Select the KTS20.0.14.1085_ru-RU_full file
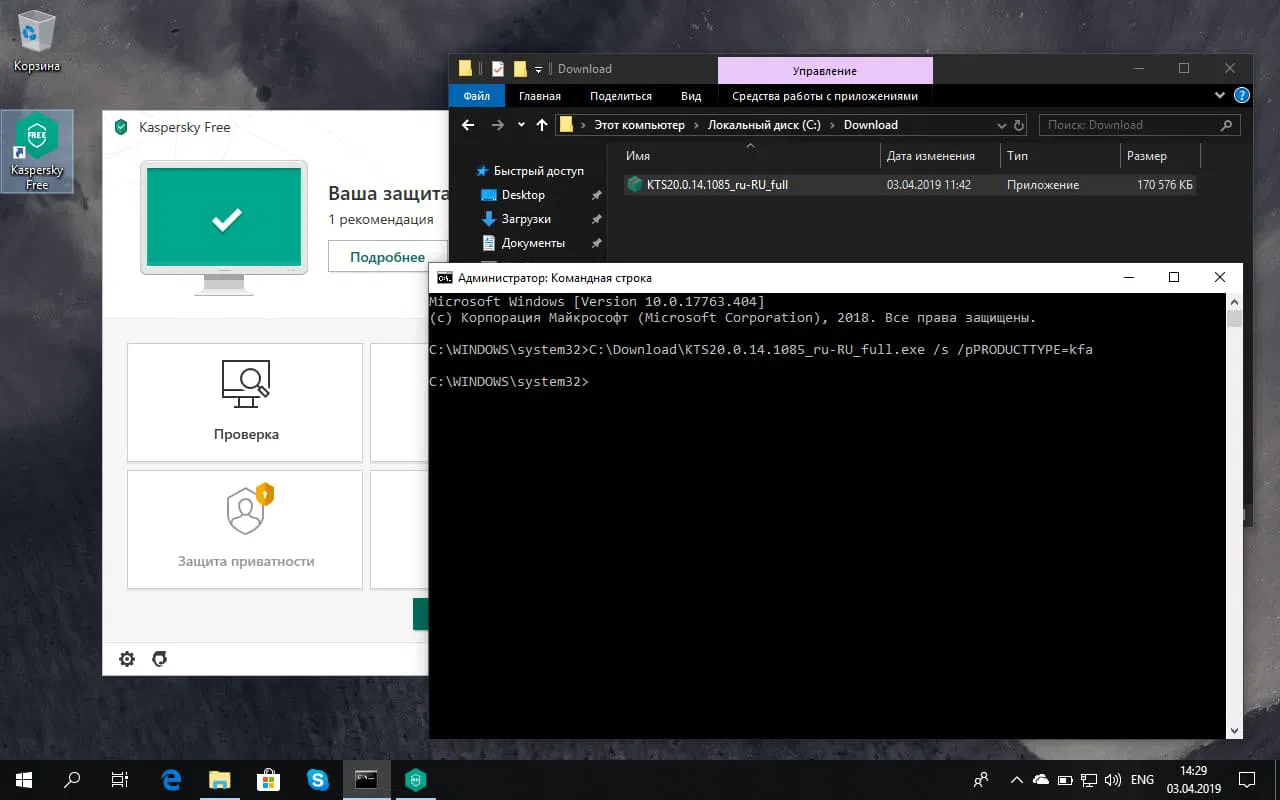Screen dimensions: 1280x800 click(717, 185)
